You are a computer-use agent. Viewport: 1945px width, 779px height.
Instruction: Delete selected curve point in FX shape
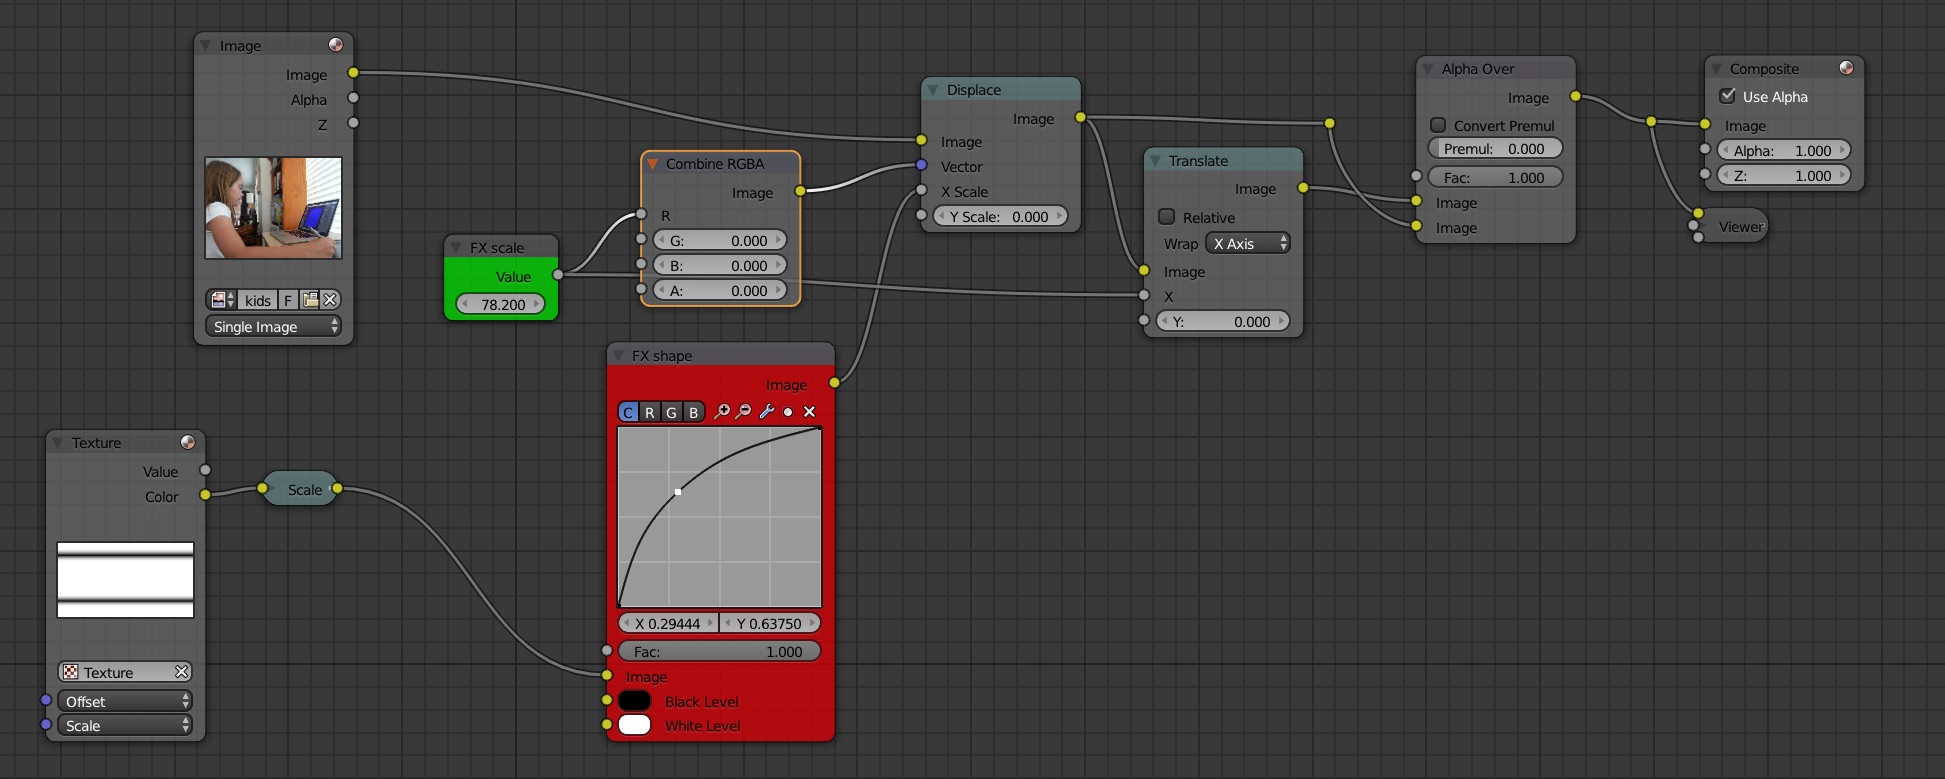point(810,412)
